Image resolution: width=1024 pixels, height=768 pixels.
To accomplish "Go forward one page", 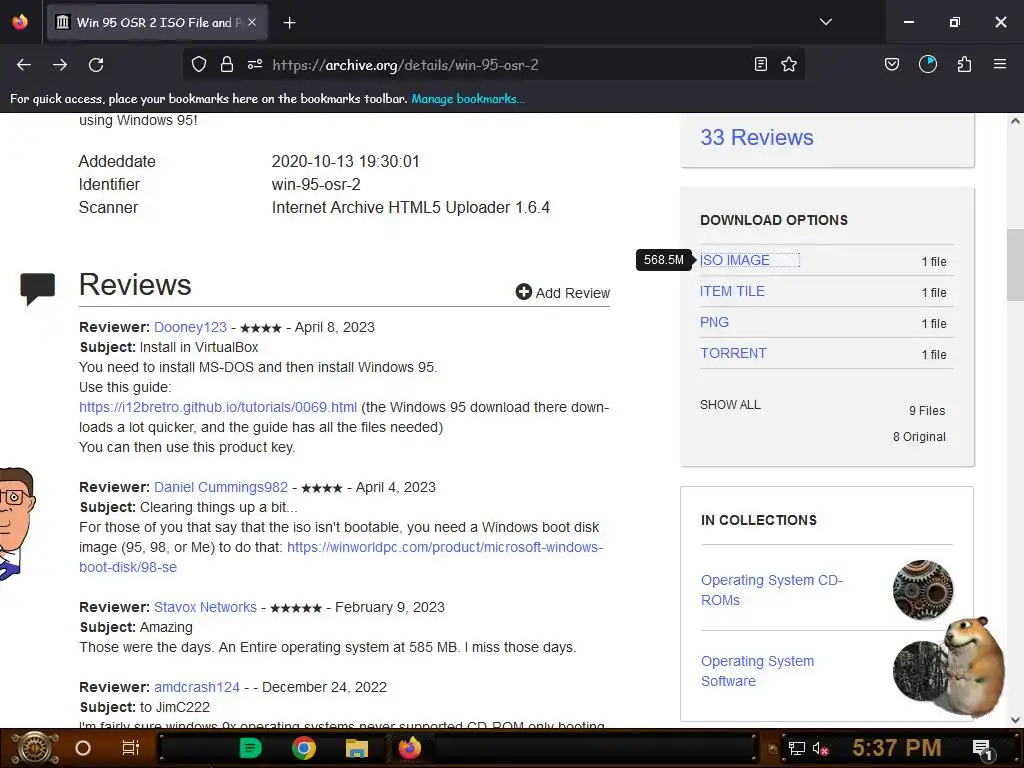I will tap(60, 65).
